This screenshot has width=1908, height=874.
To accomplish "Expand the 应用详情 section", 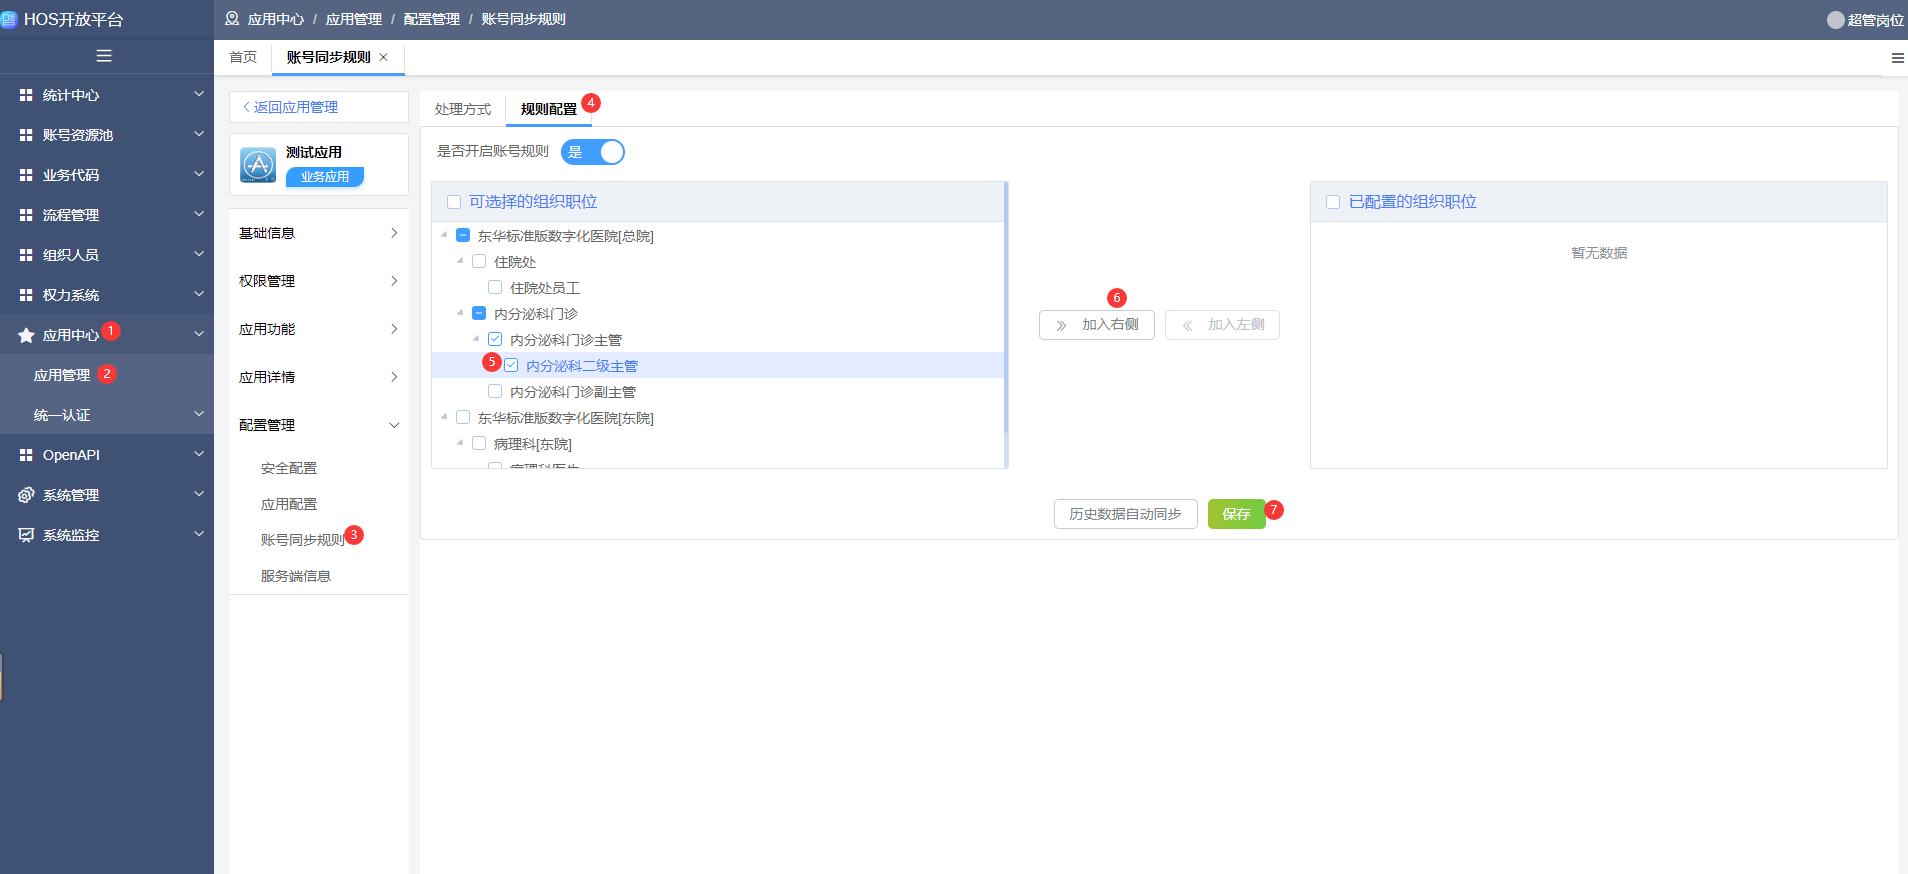I will pyautogui.click(x=319, y=377).
